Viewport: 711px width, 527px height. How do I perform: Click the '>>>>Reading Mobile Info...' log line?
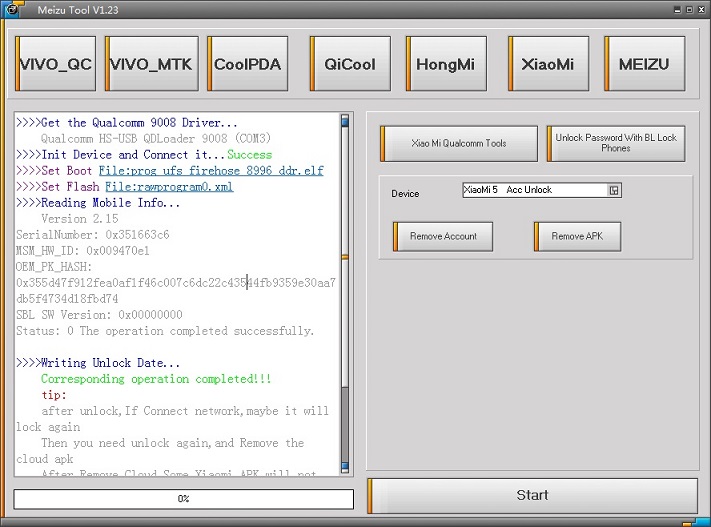point(98,203)
